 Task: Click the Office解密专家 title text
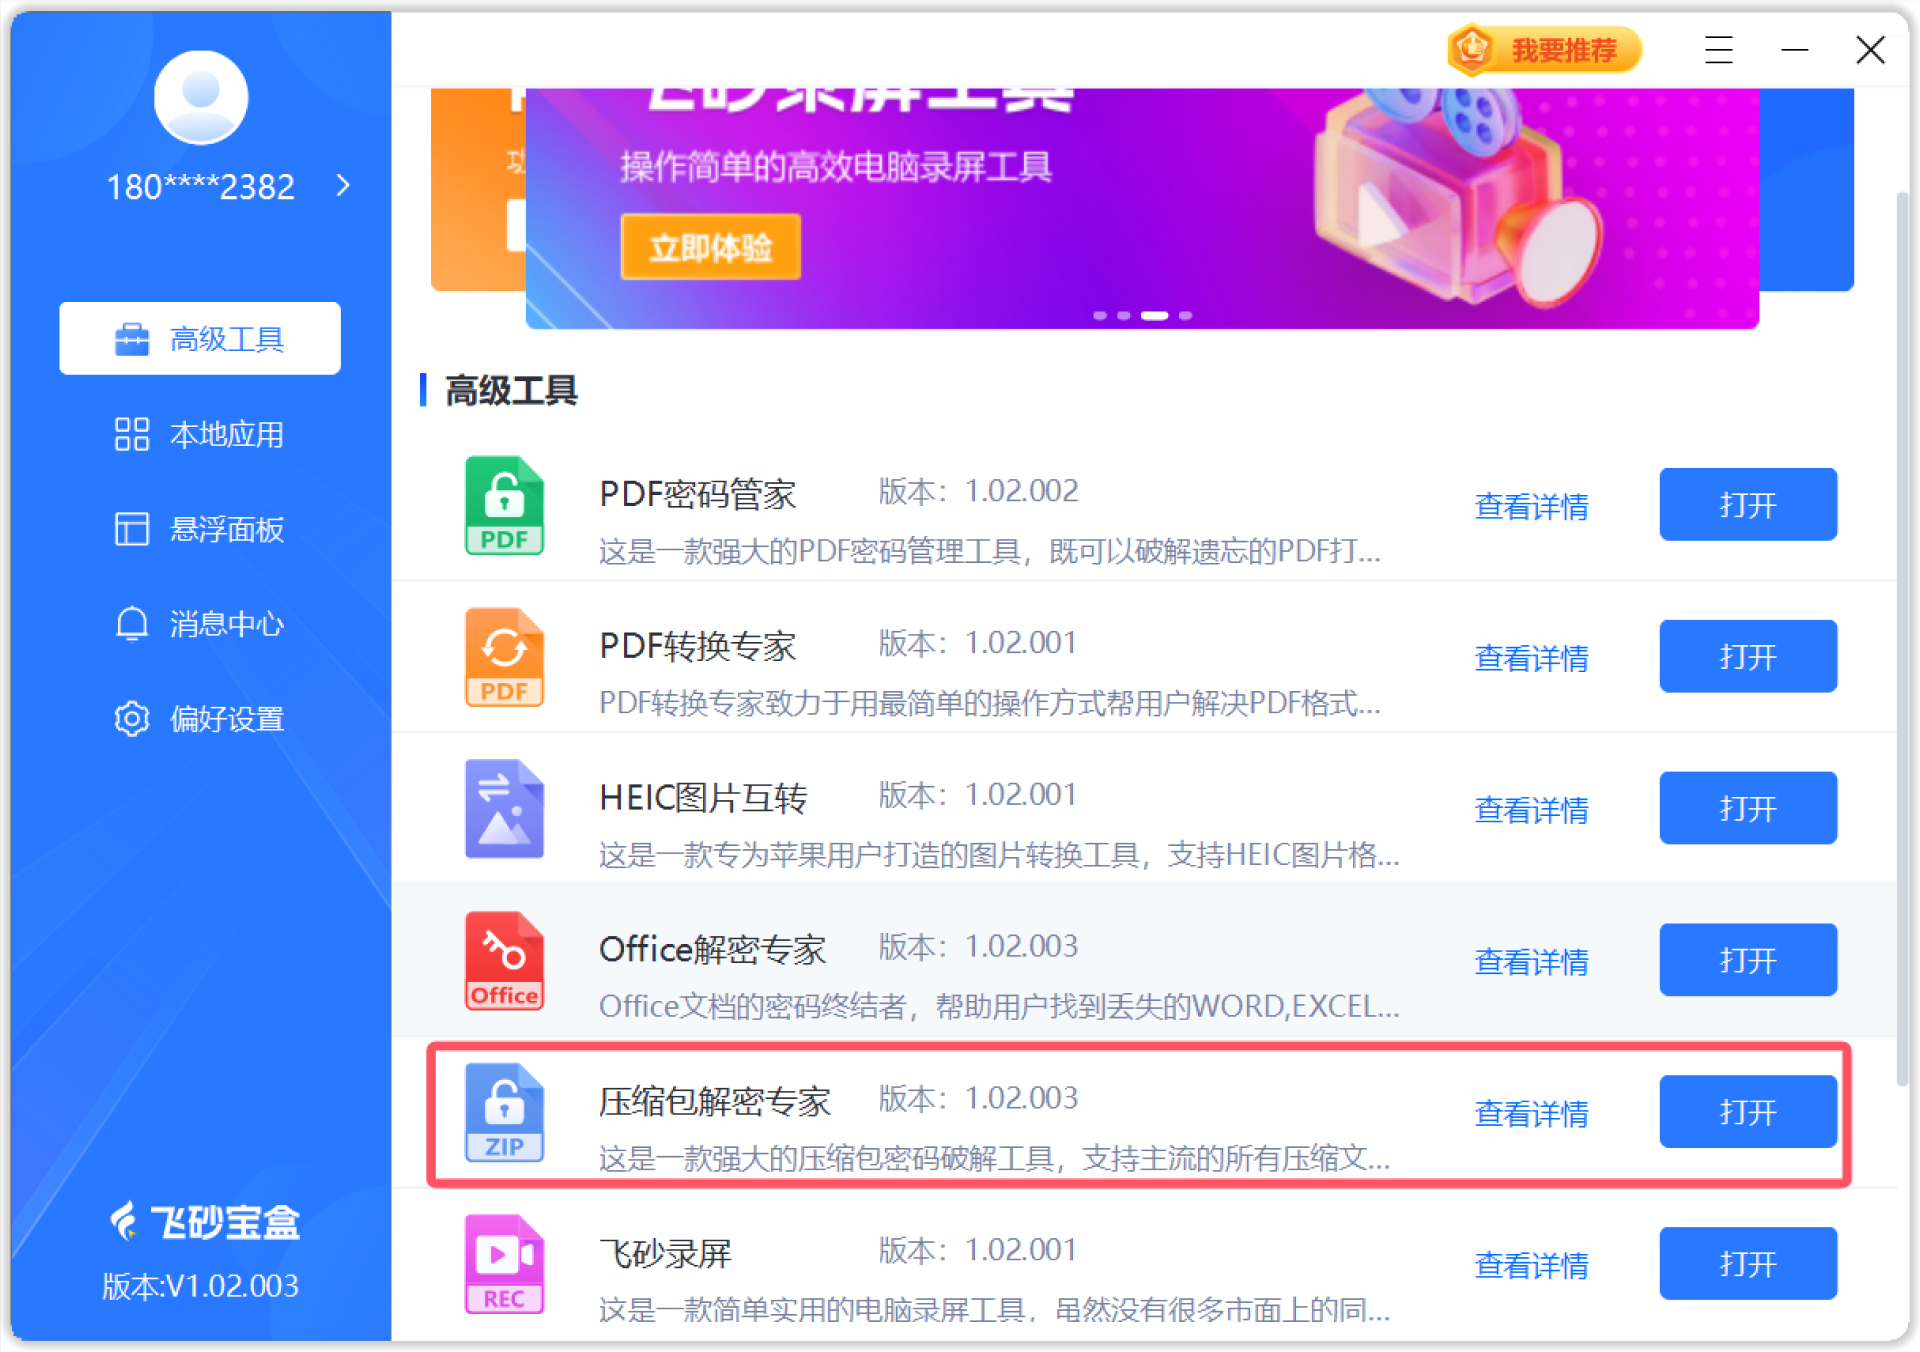(712, 949)
